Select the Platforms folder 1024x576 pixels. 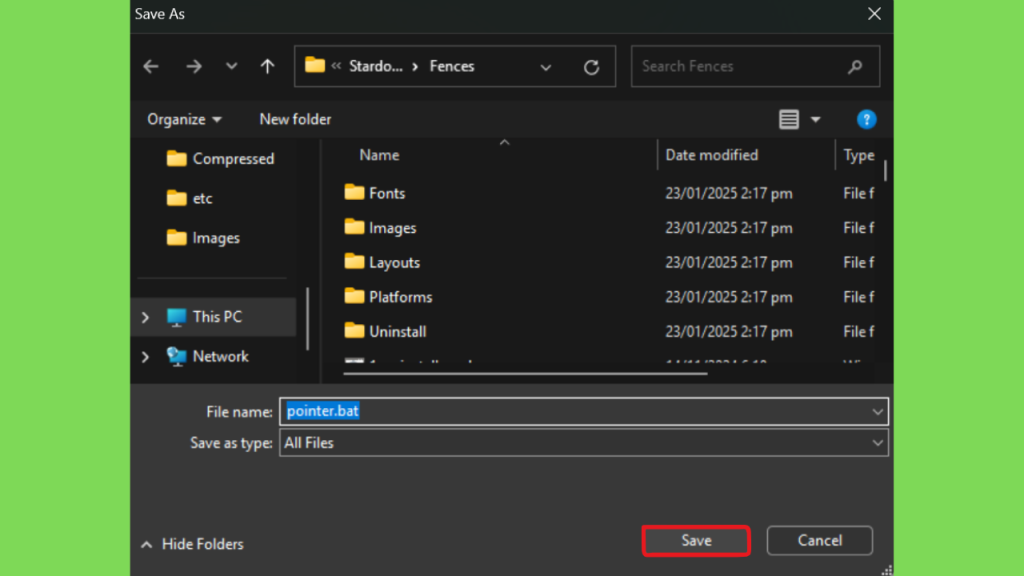tap(399, 297)
